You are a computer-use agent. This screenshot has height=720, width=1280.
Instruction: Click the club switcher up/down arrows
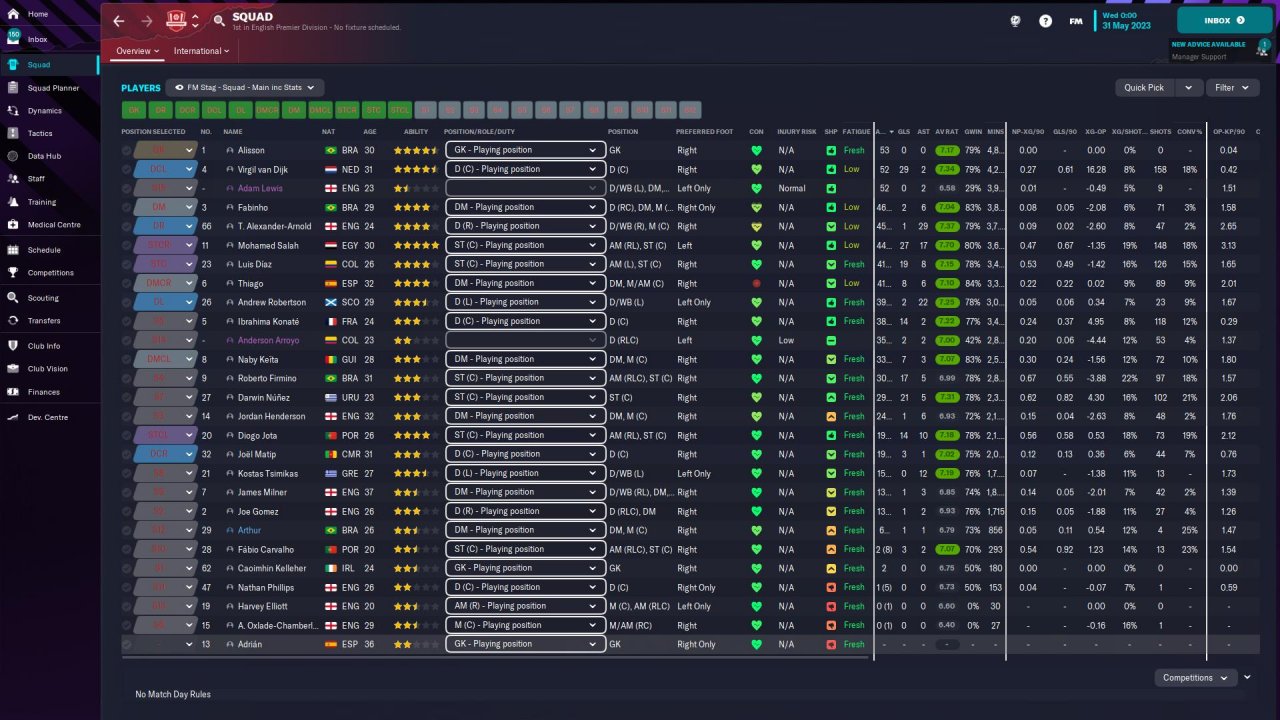tap(195, 20)
